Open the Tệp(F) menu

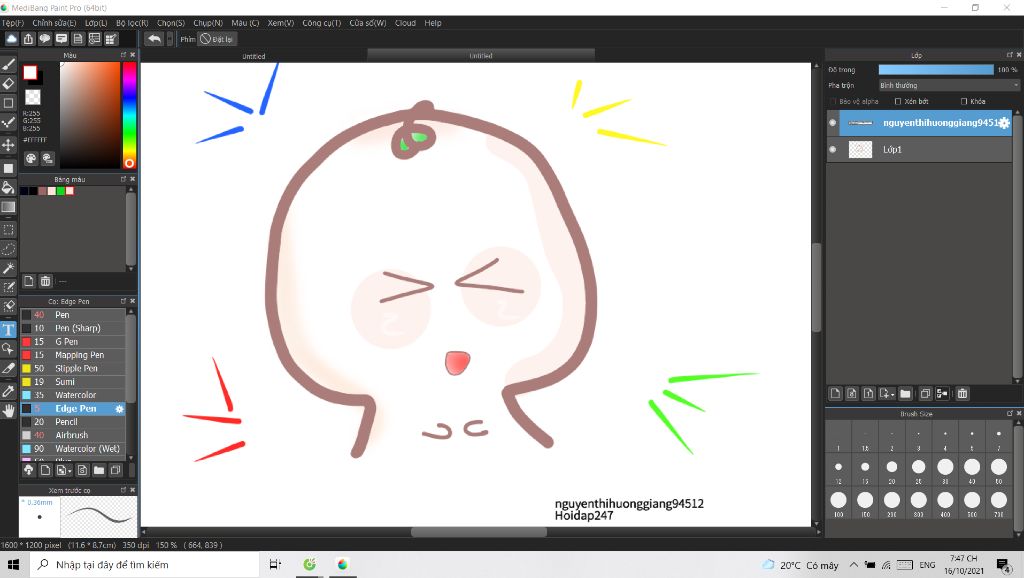coord(12,23)
